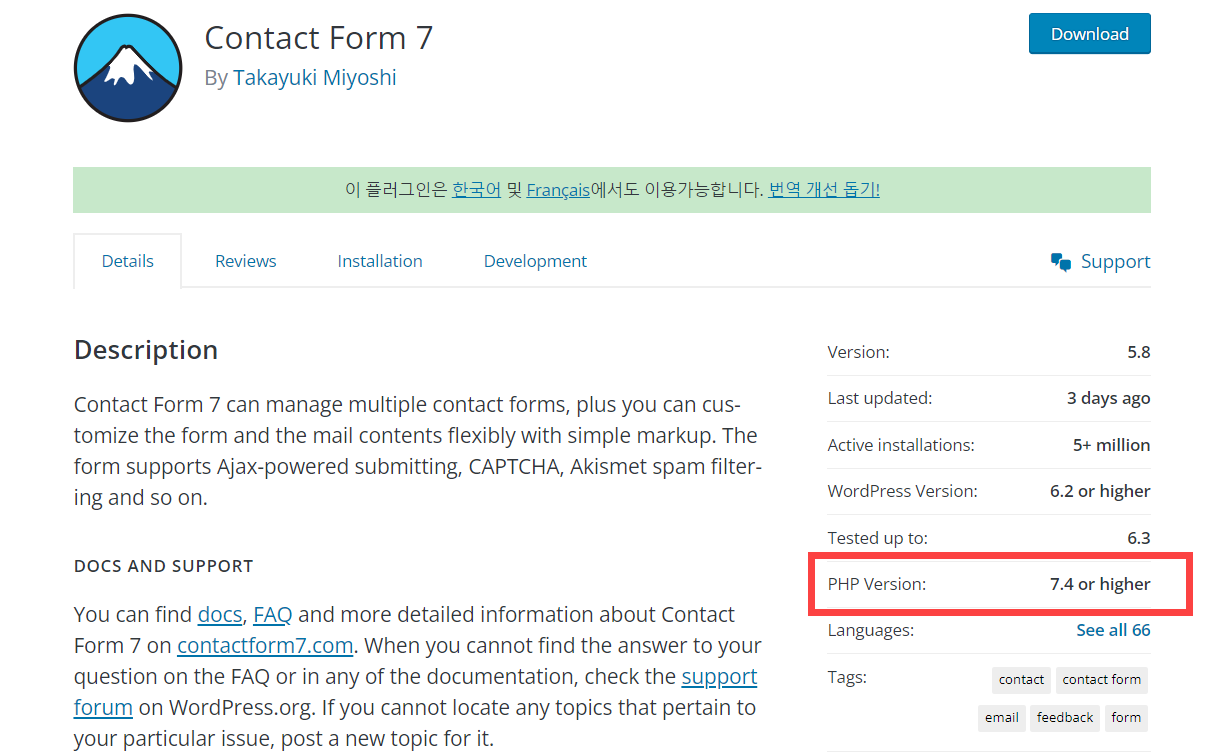This screenshot has width=1216, height=755.
Task: Open the Korean translation link 한국어
Action: (476, 189)
